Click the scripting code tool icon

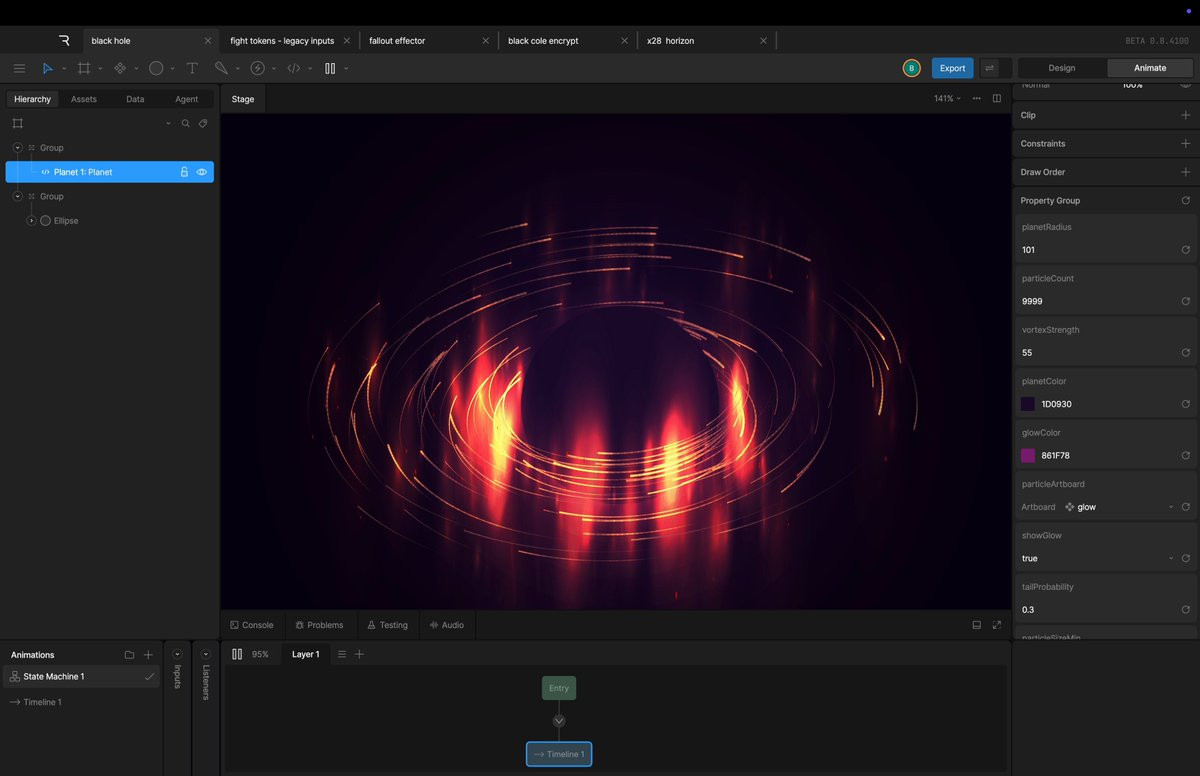(x=293, y=68)
